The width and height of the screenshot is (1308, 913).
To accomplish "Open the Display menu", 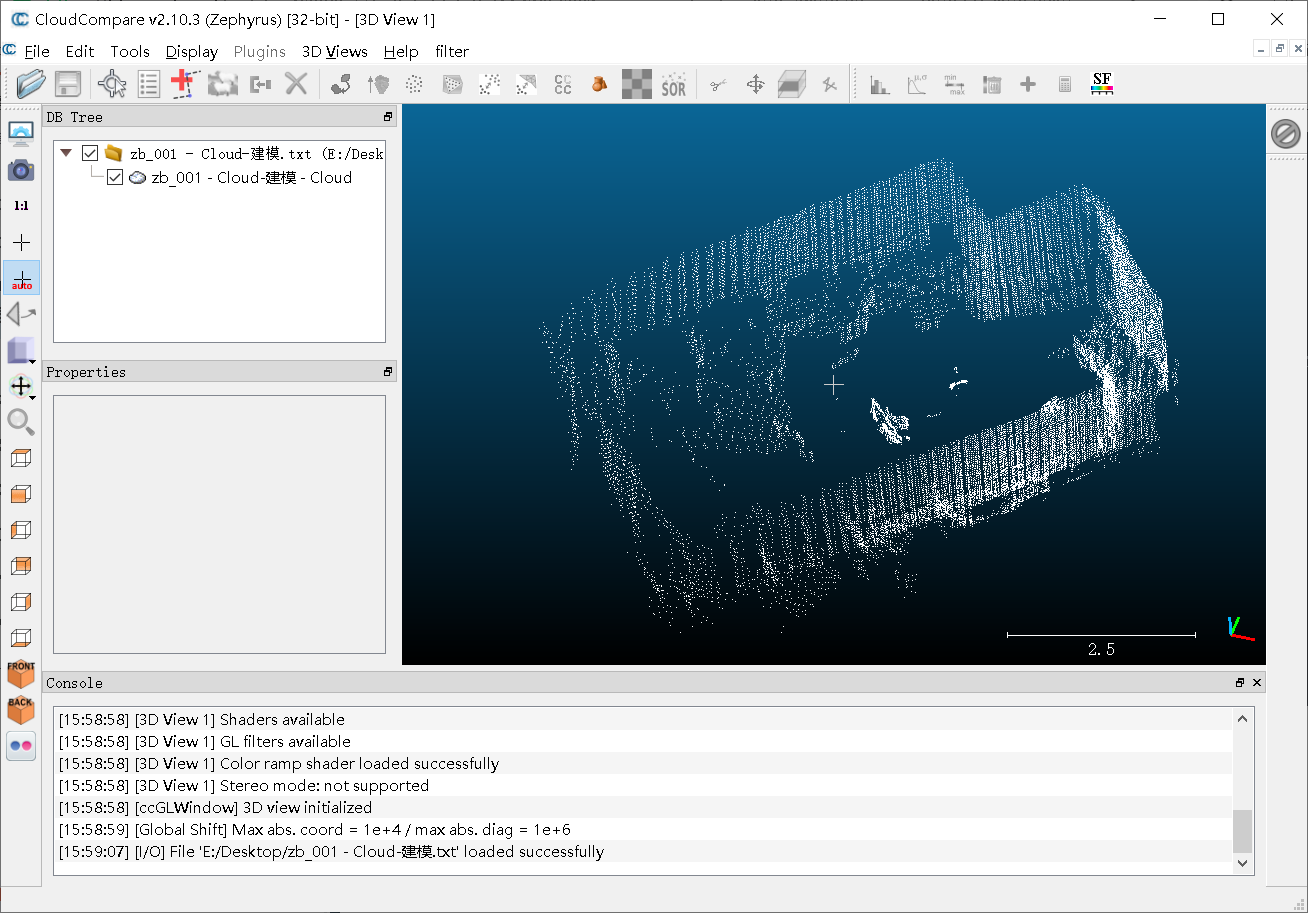I will point(192,51).
